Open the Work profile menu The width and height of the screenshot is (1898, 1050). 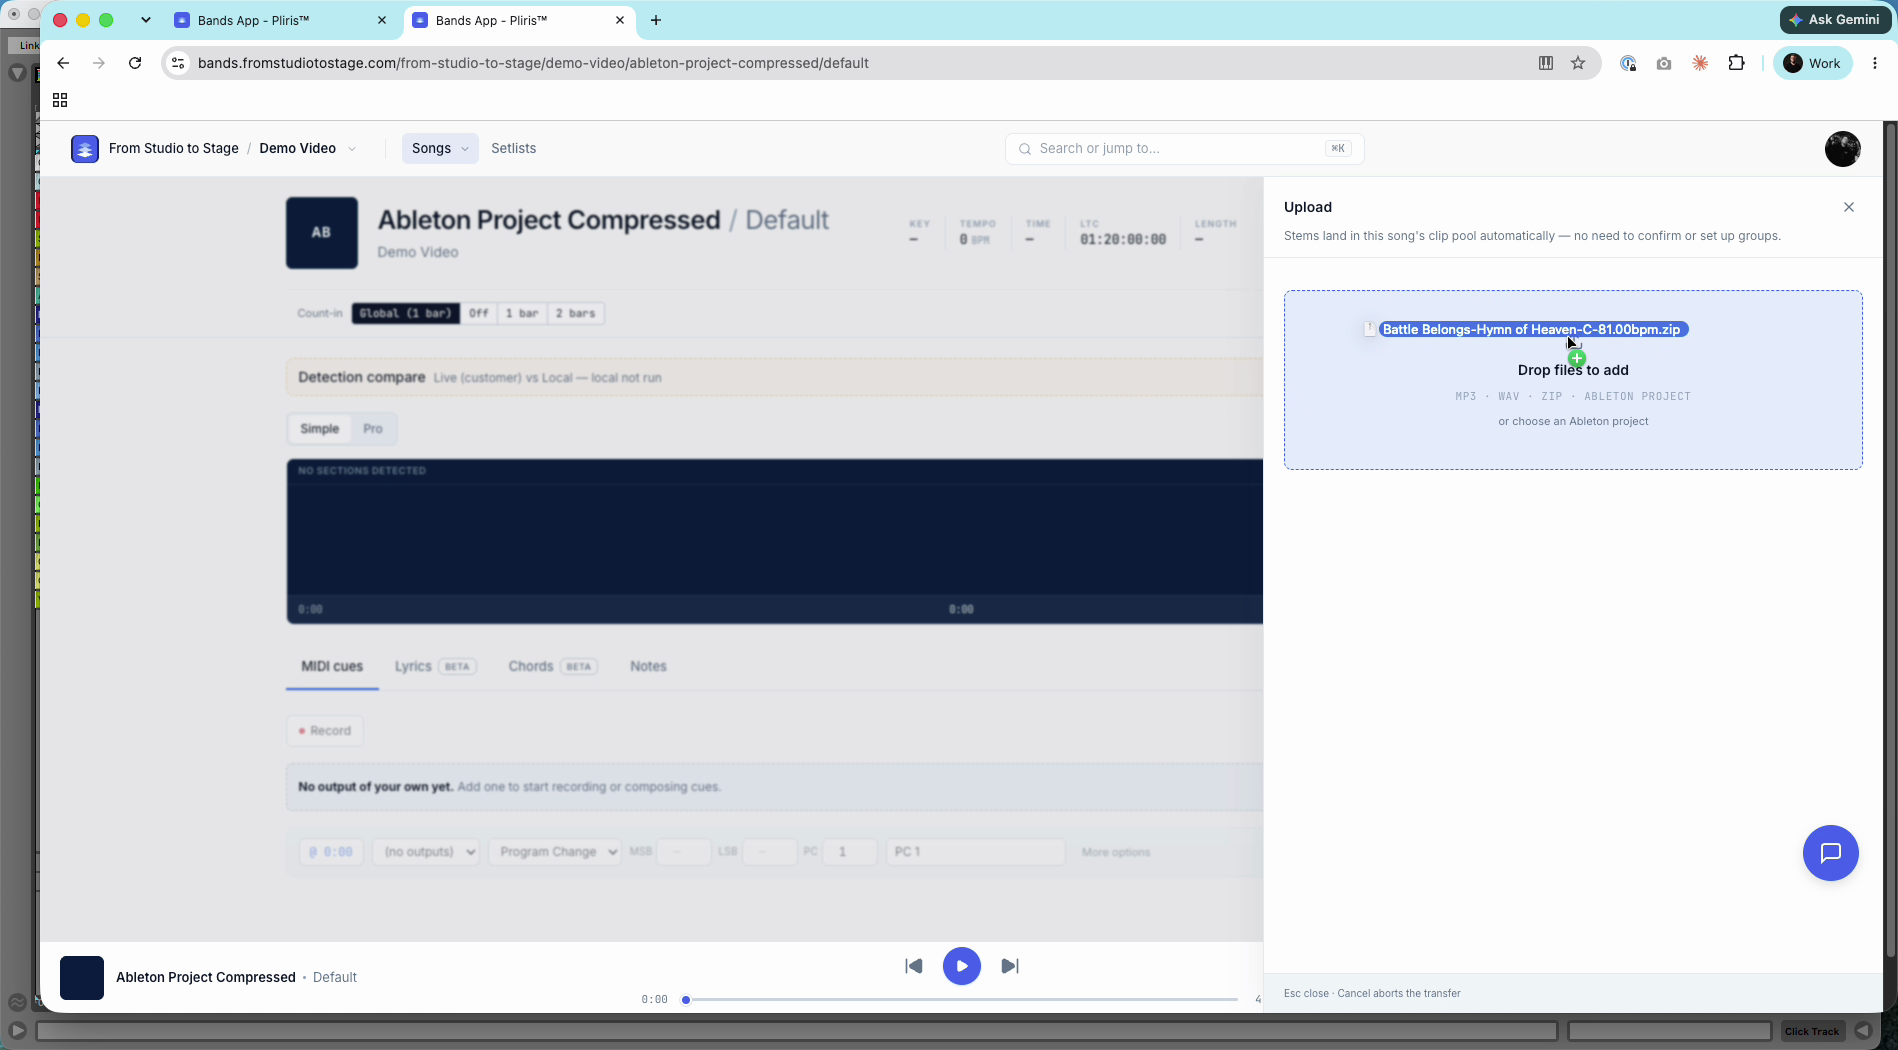point(1813,63)
